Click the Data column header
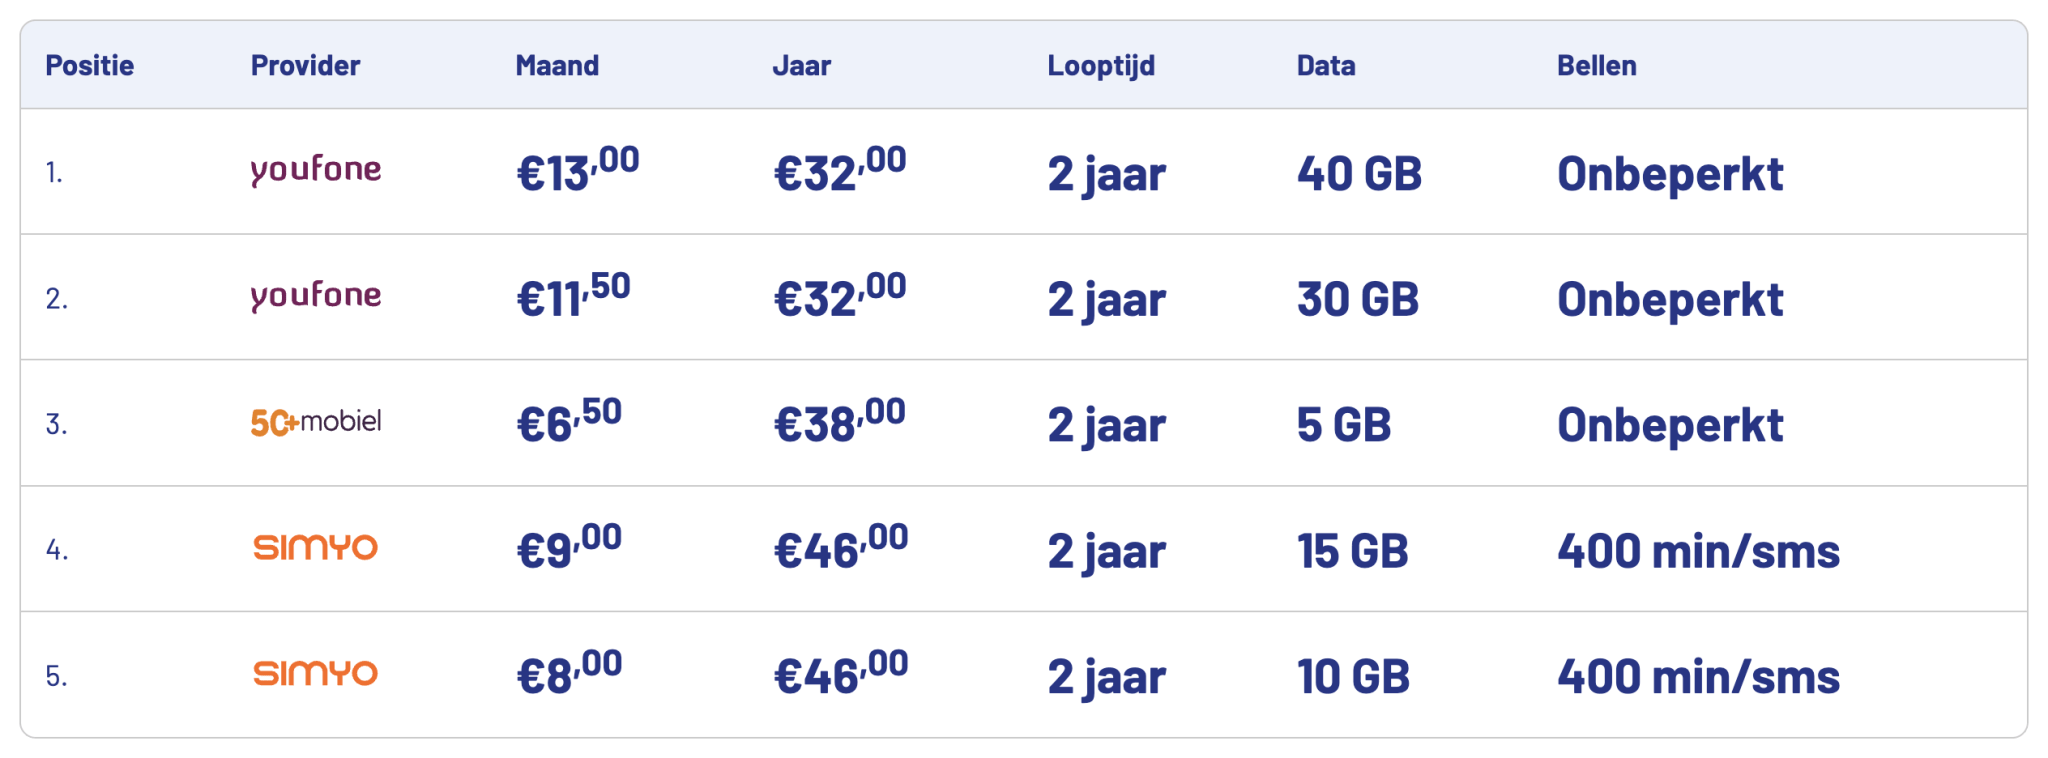This screenshot has height=758, width=2048. click(1326, 66)
